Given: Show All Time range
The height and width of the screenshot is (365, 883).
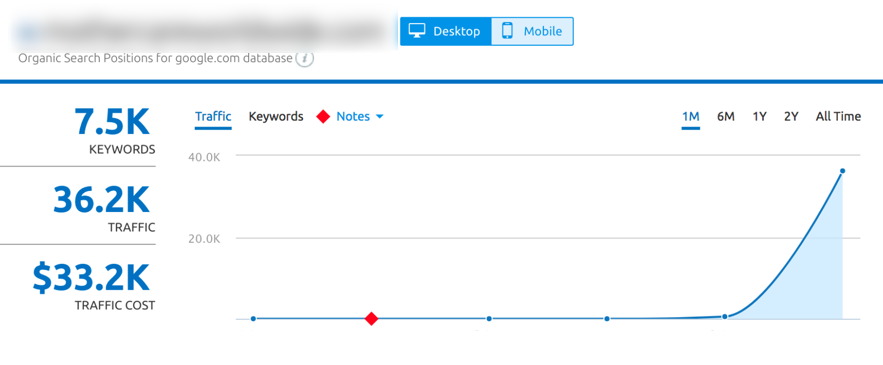Looking at the screenshot, I should pyautogui.click(x=838, y=117).
